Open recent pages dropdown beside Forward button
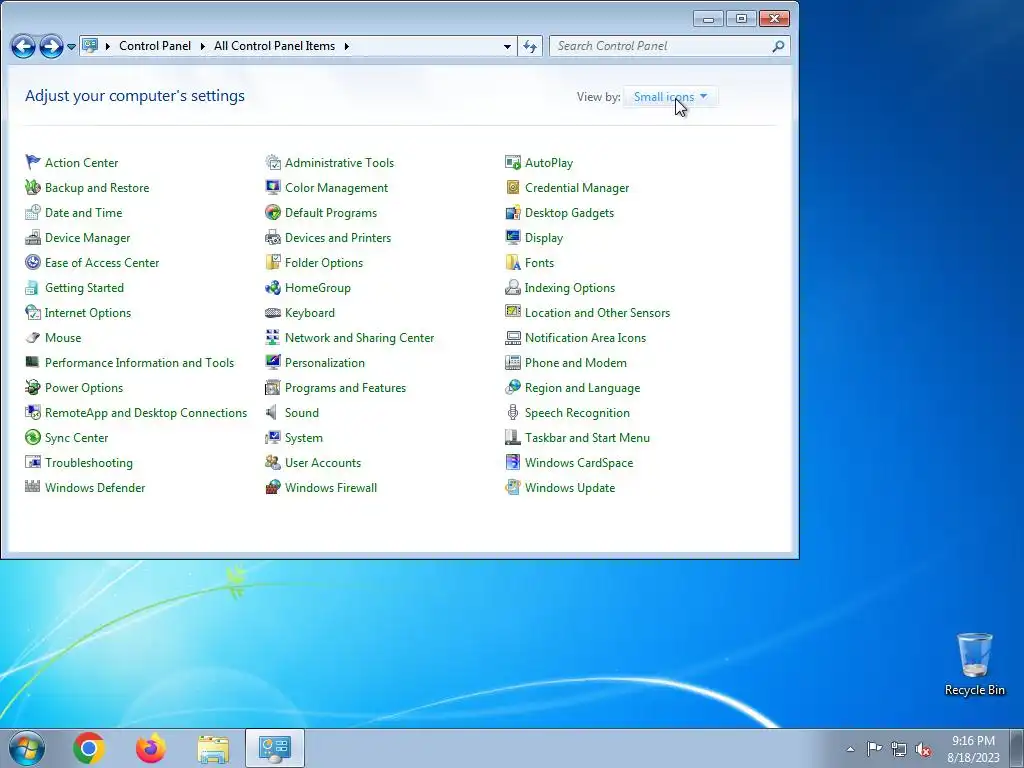This screenshot has width=1024, height=768. tap(71, 46)
